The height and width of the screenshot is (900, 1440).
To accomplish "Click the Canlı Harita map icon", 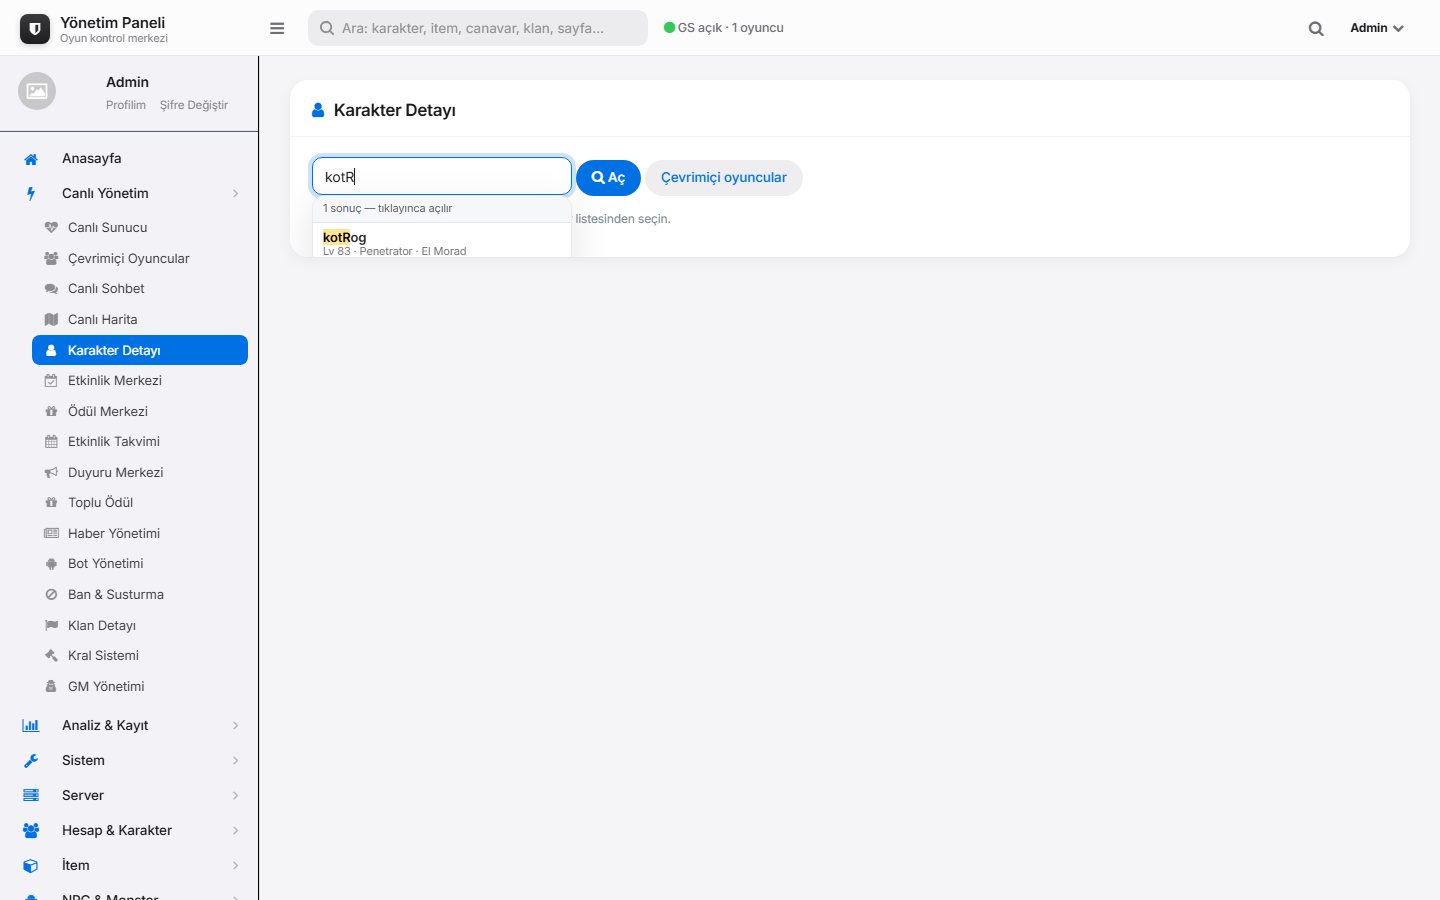I will pyautogui.click(x=51, y=320).
